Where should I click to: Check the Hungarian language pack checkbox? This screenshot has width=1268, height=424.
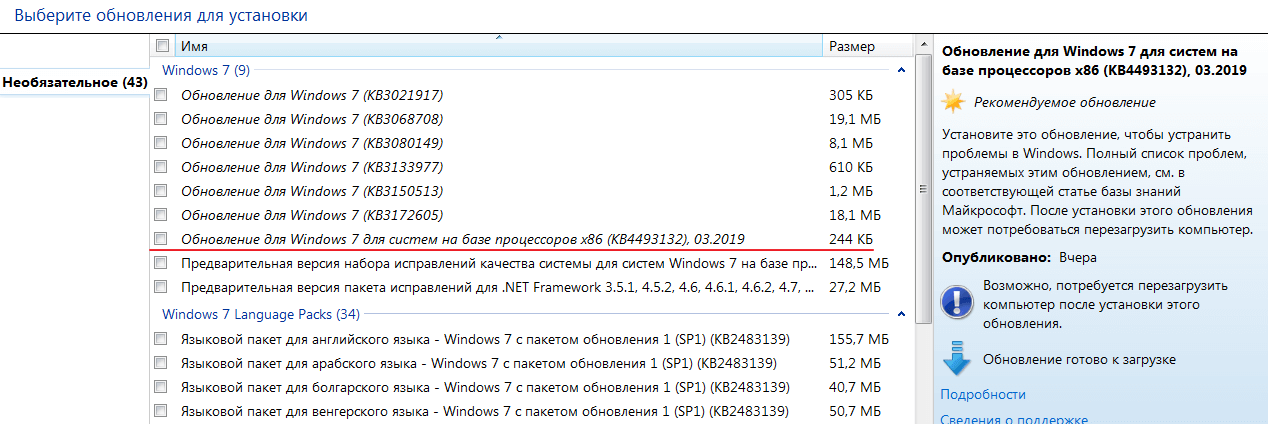(x=161, y=411)
